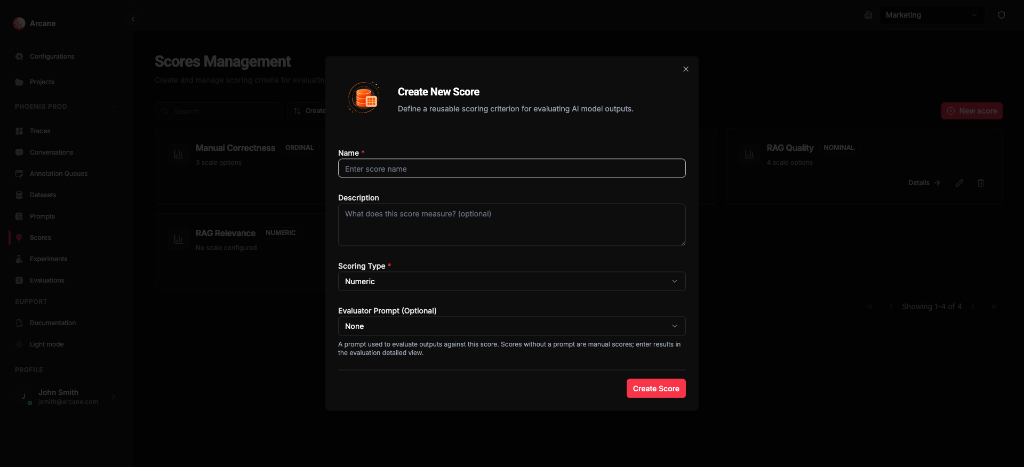Click the RAG Relevance chart icon

(177, 239)
